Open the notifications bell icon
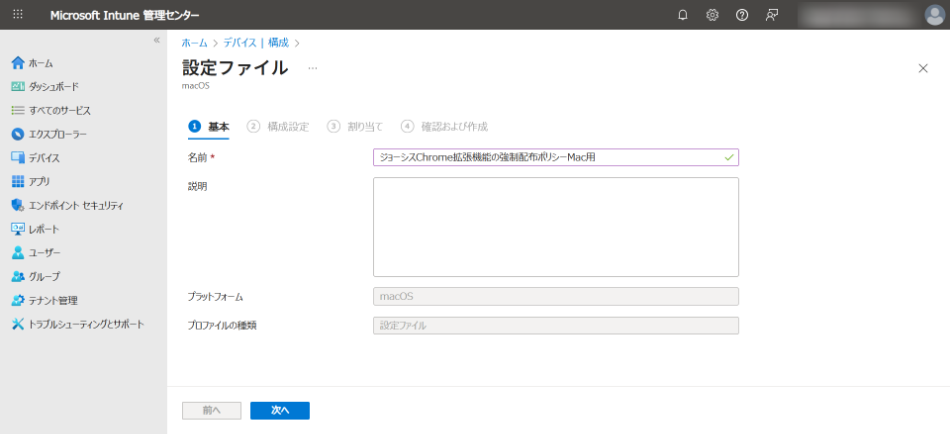Screen dimensions: 950x434 tap(683, 15)
